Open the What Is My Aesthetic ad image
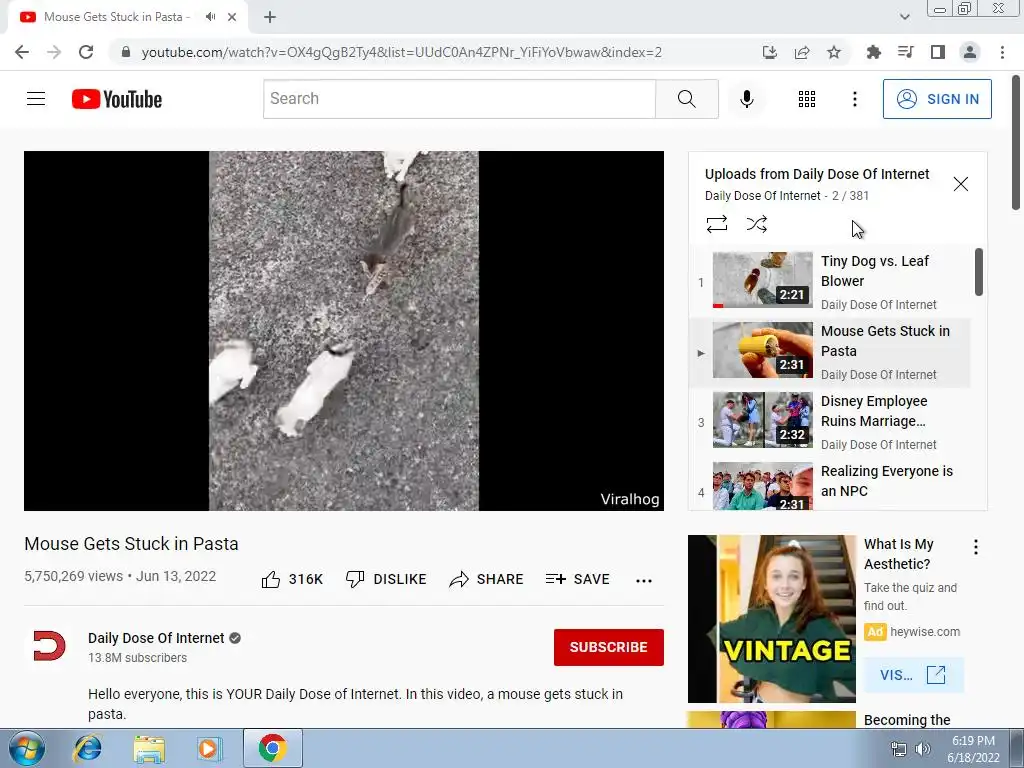This screenshot has height=768, width=1024. click(771, 618)
